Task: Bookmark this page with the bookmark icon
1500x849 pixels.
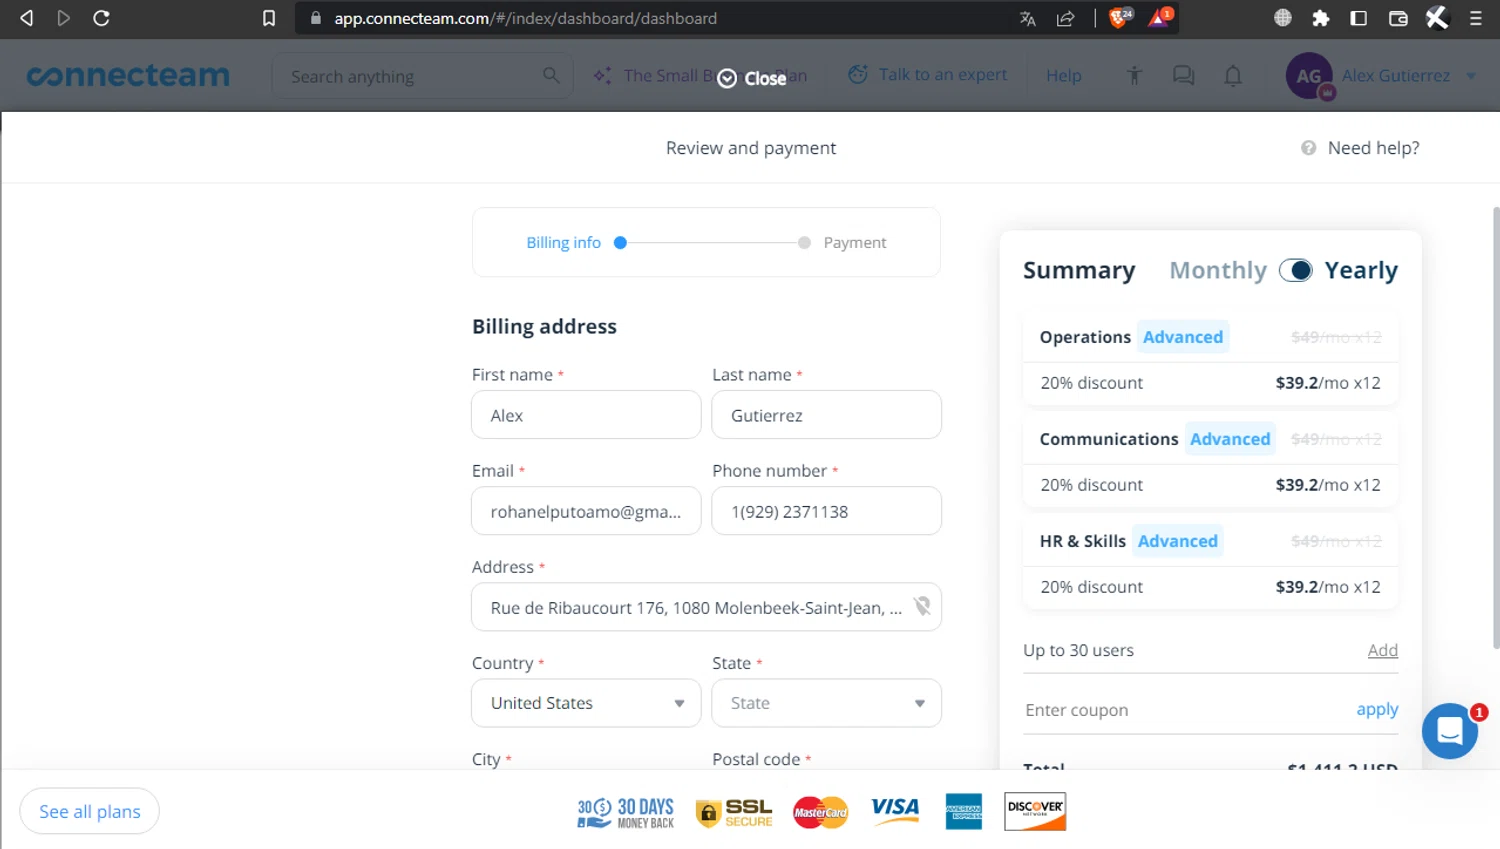Action: 269,18
